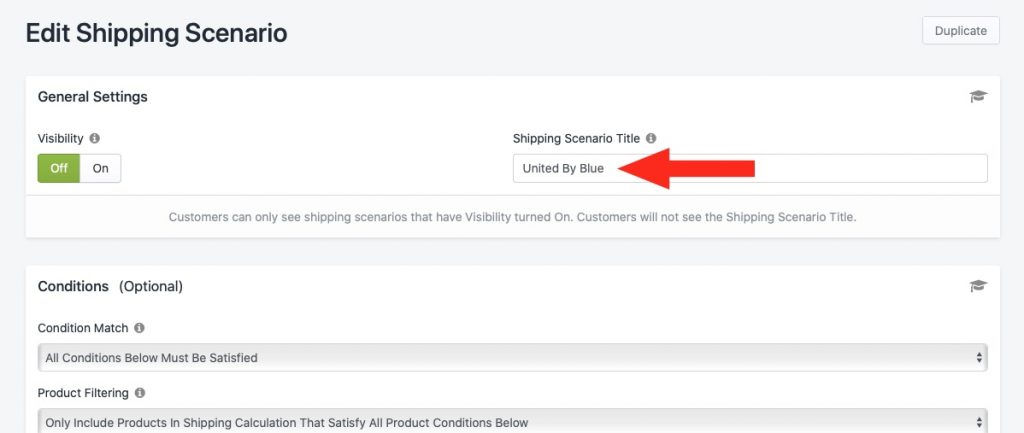The image size is (1024, 433).
Task: Switch Visibility toggle to On
Action: click(101, 168)
